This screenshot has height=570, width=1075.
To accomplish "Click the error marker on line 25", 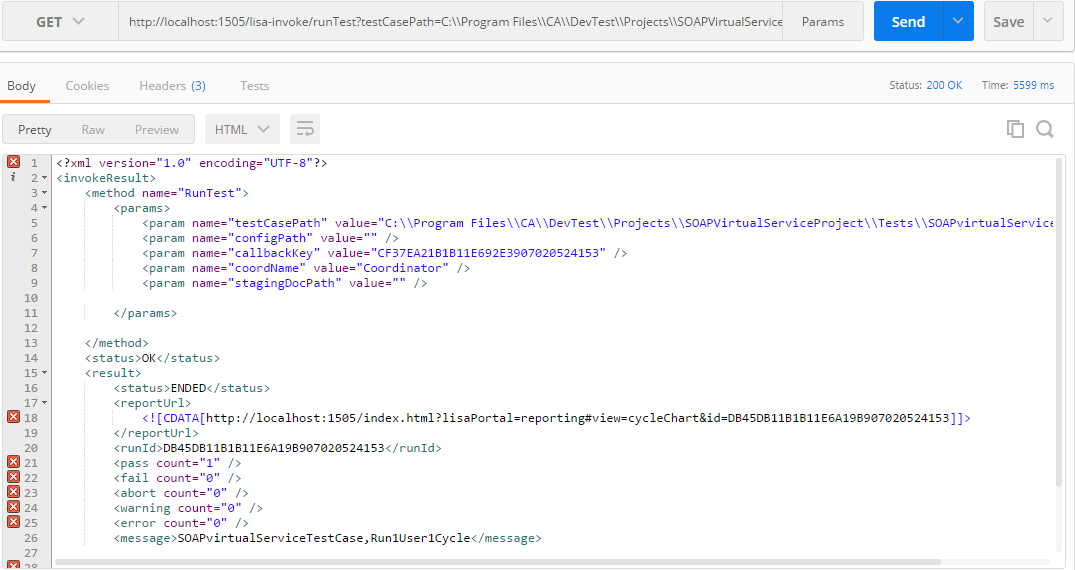I will (14, 523).
